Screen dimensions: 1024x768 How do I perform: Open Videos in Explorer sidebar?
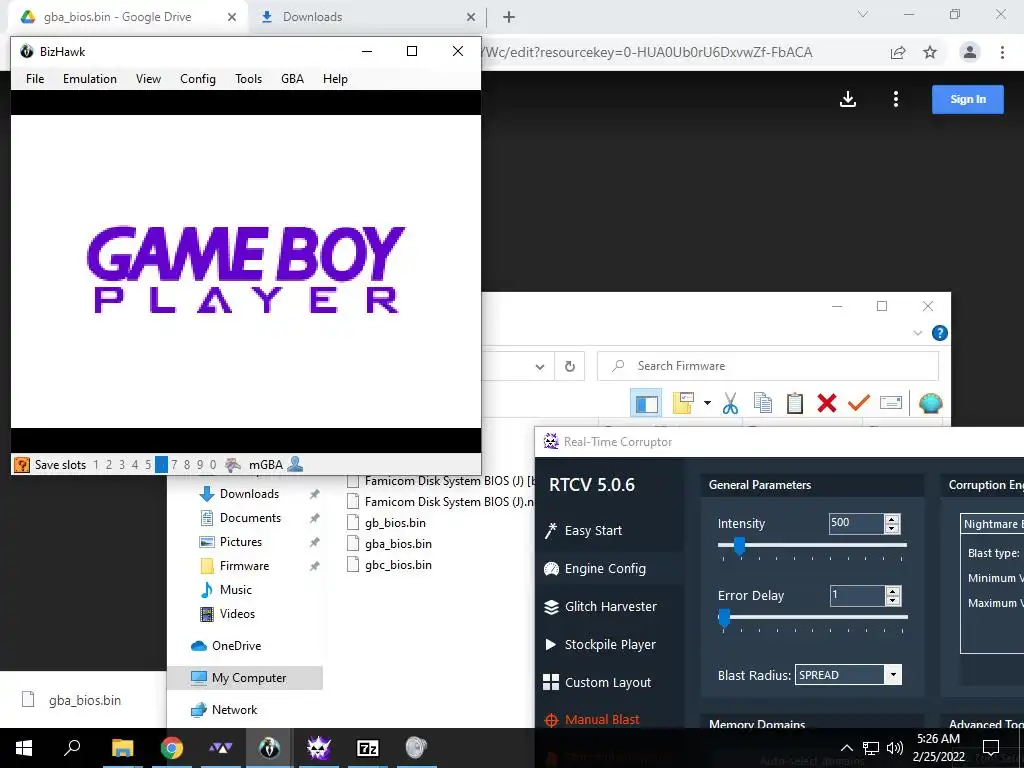237,614
